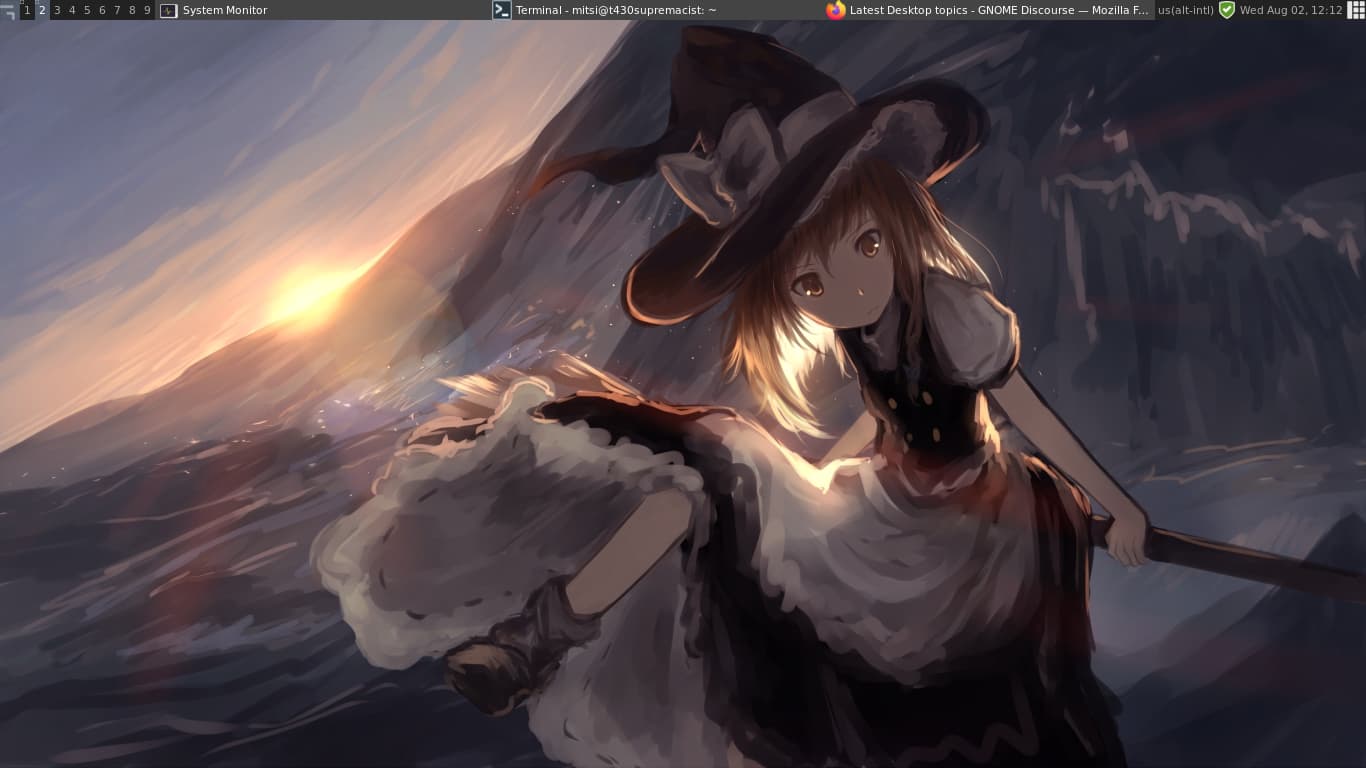The width and height of the screenshot is (1366, 768).
Task: Switch to workspace 2
Action: (x=42, y=10)
